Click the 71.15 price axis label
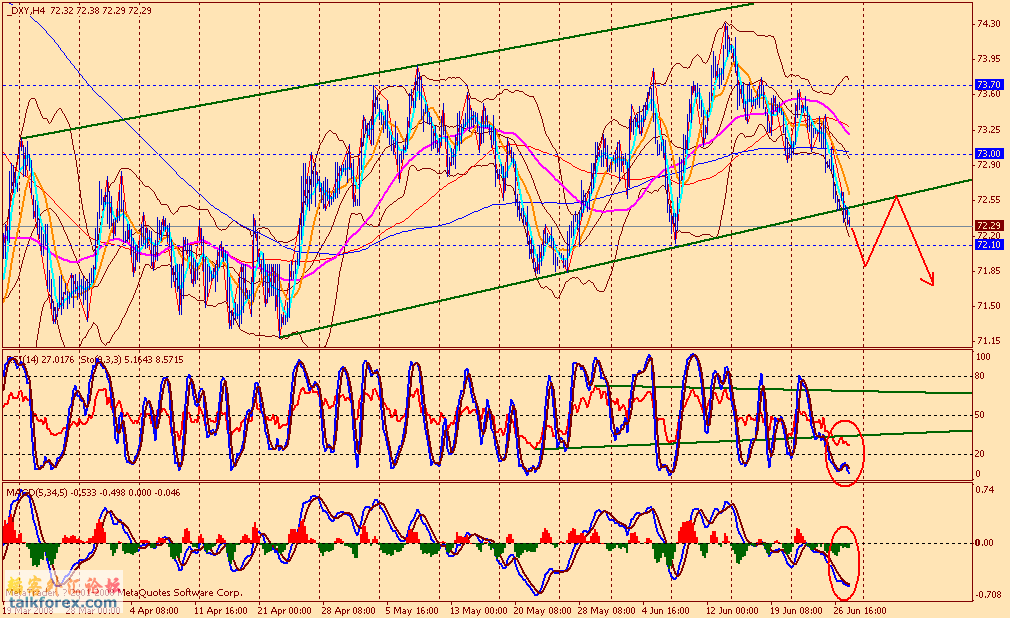Viewport: 1010px width, 618px height. coord(988,341)
